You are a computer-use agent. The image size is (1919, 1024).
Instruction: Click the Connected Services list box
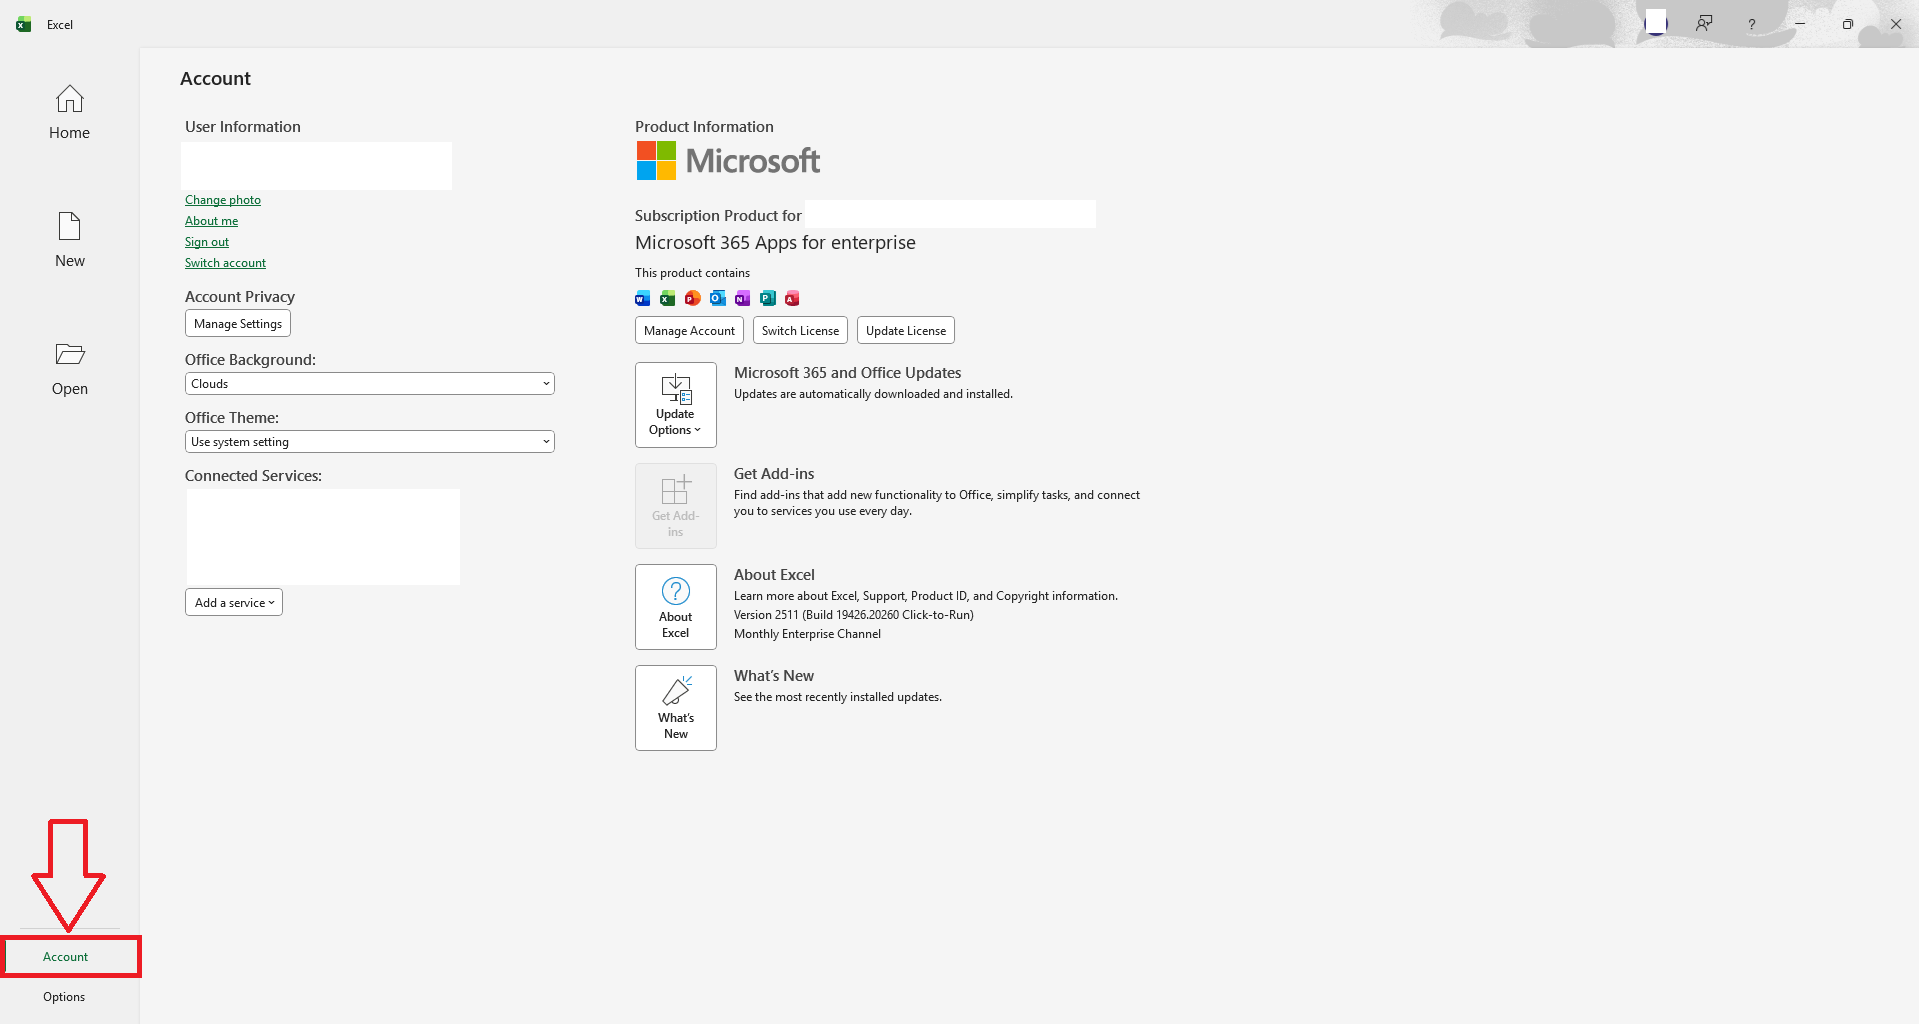coord(323,537)
